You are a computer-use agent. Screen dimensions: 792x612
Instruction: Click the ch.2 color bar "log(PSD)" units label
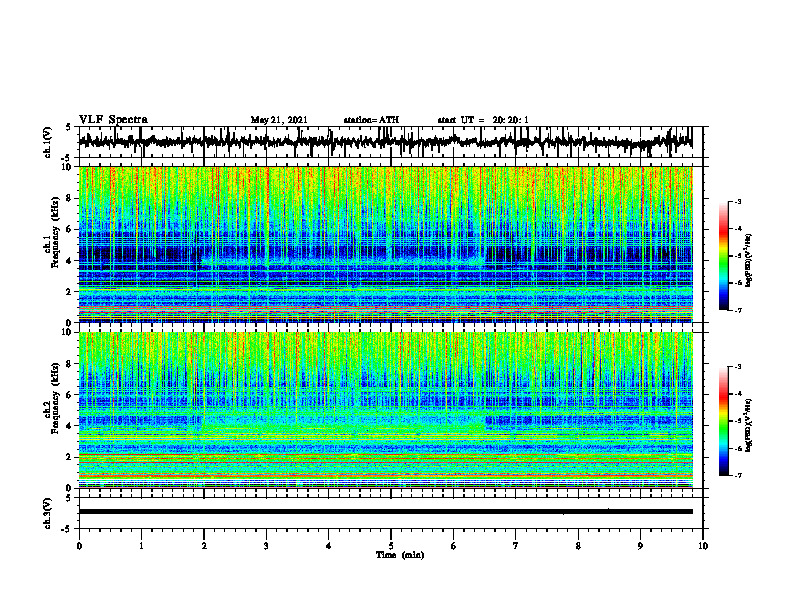[x=749, y=425]
